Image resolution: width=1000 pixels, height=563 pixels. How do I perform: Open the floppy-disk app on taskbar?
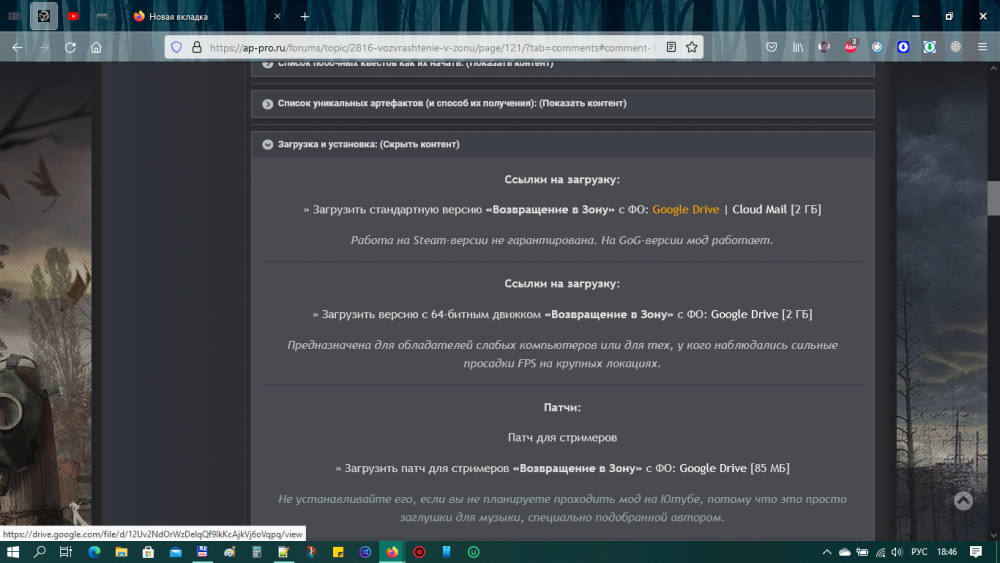202,552
